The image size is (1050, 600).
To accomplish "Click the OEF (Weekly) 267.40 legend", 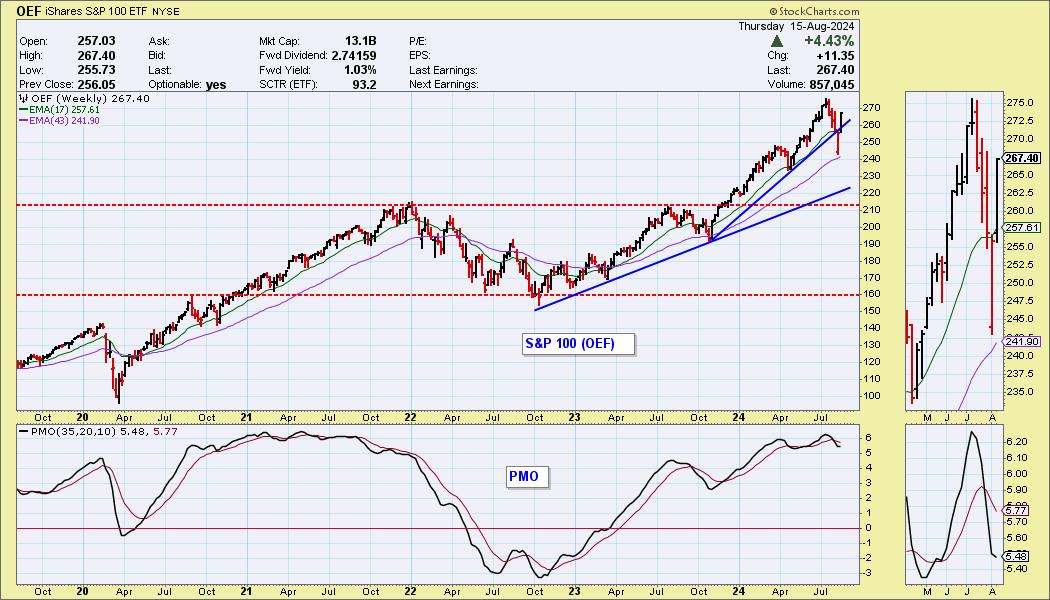I will 85,98.
